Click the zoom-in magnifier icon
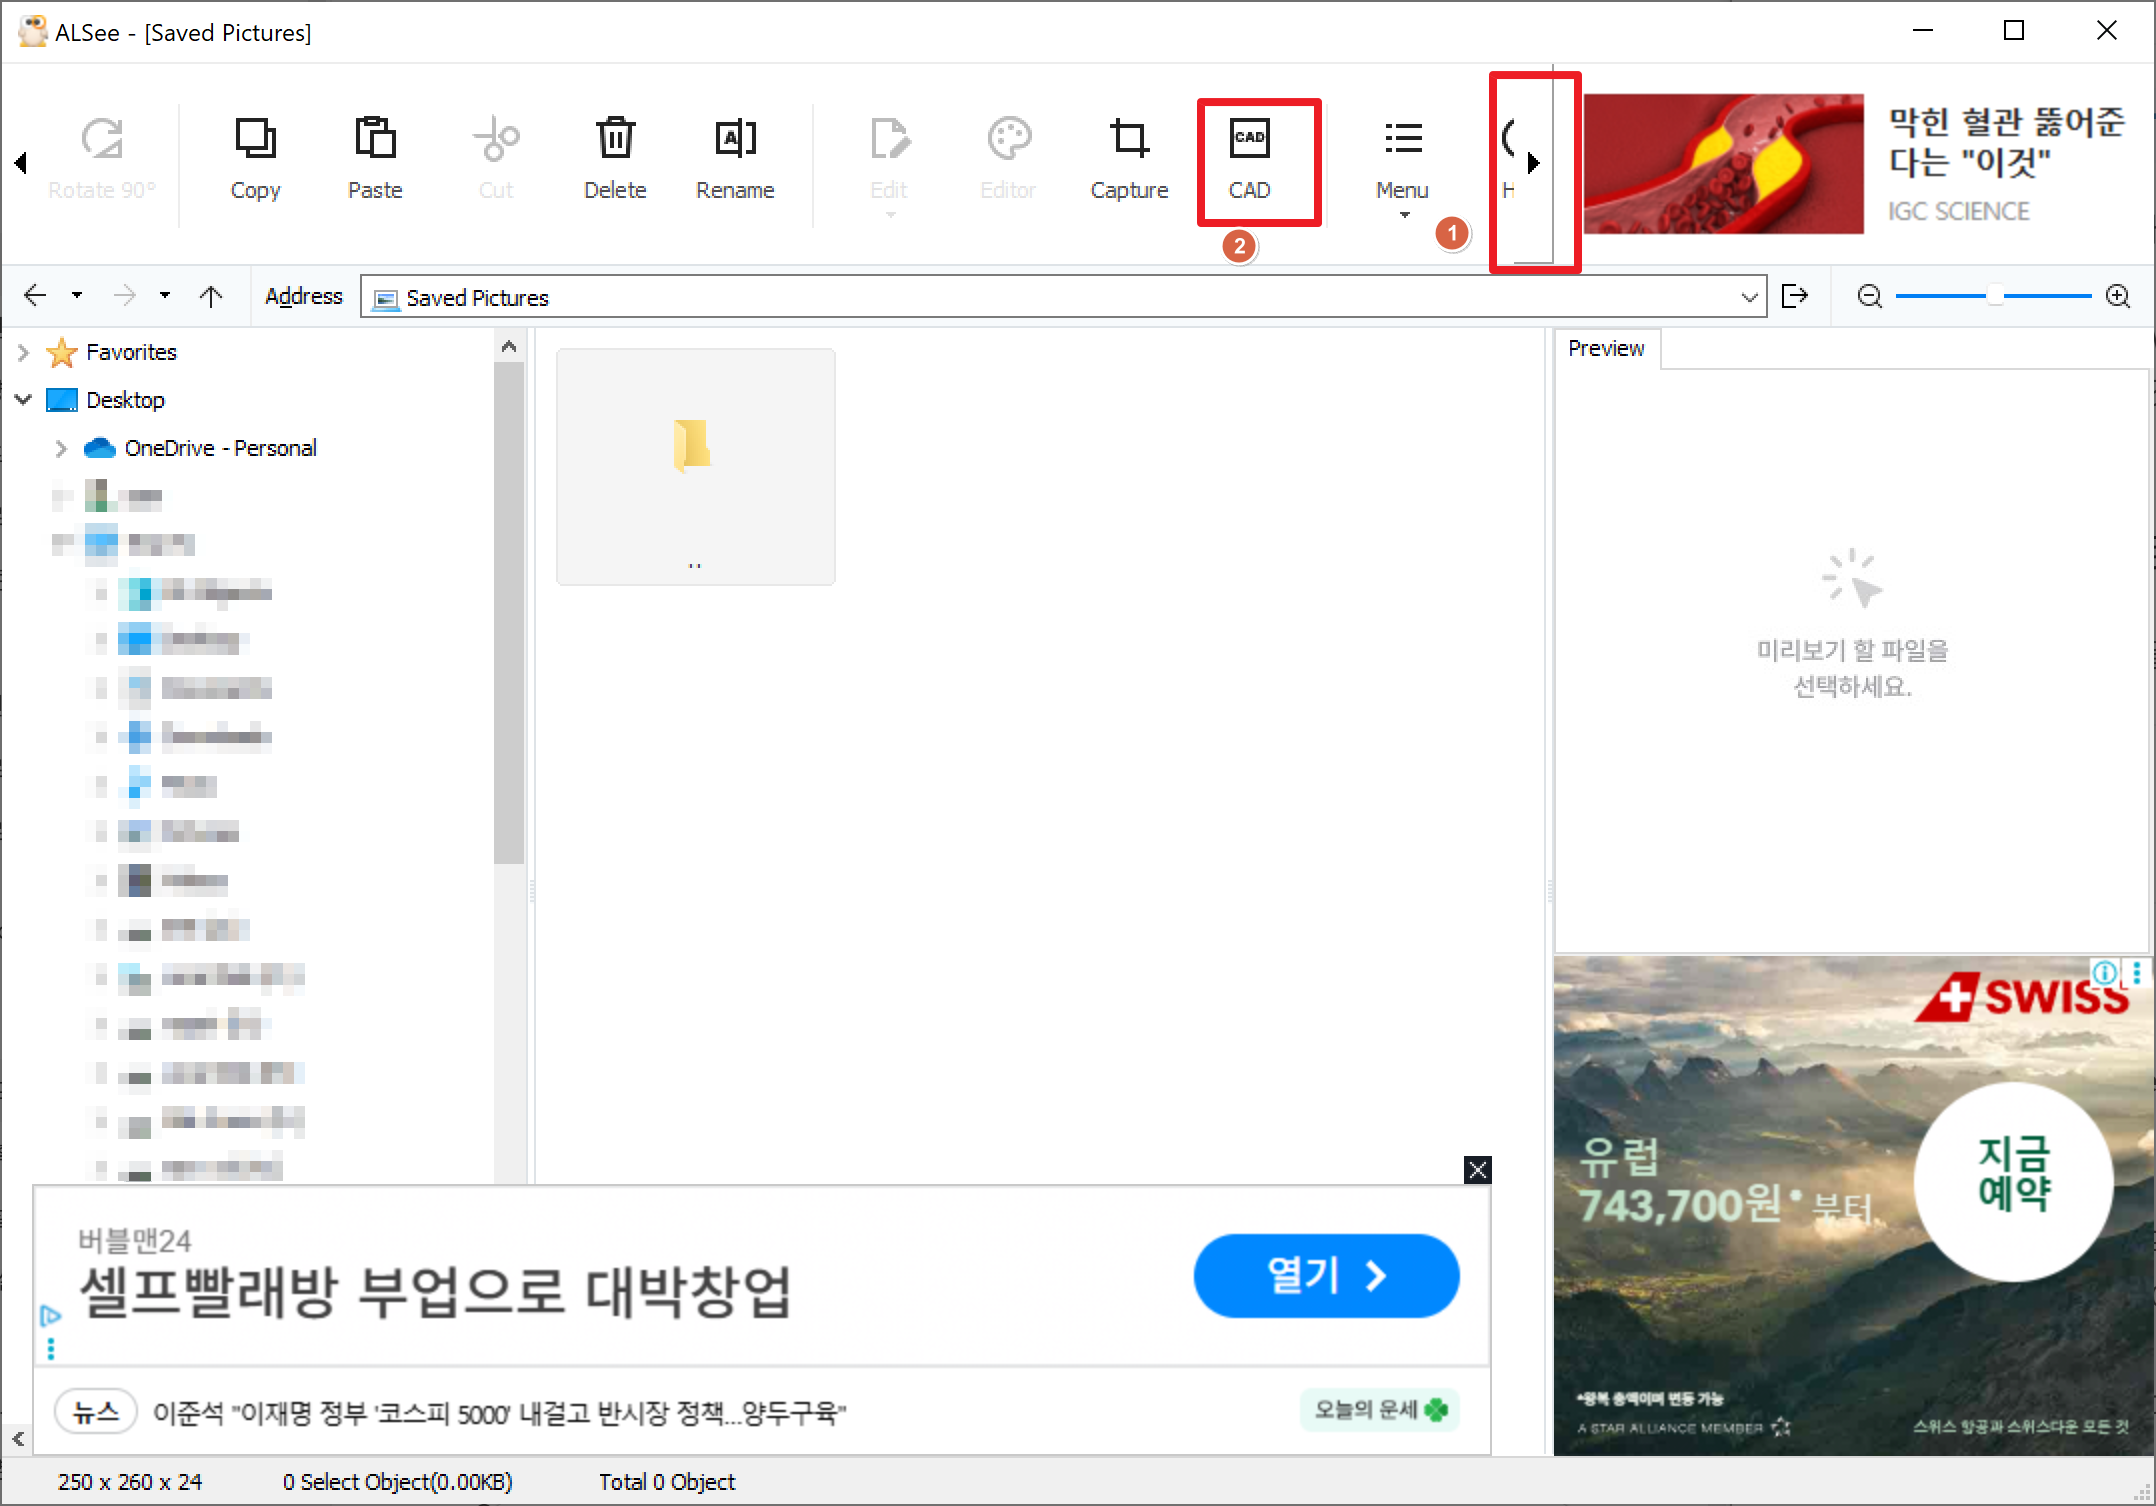Image resolution: width=2156 pixels, height=1506 pixels. [x=2119, y=295]
